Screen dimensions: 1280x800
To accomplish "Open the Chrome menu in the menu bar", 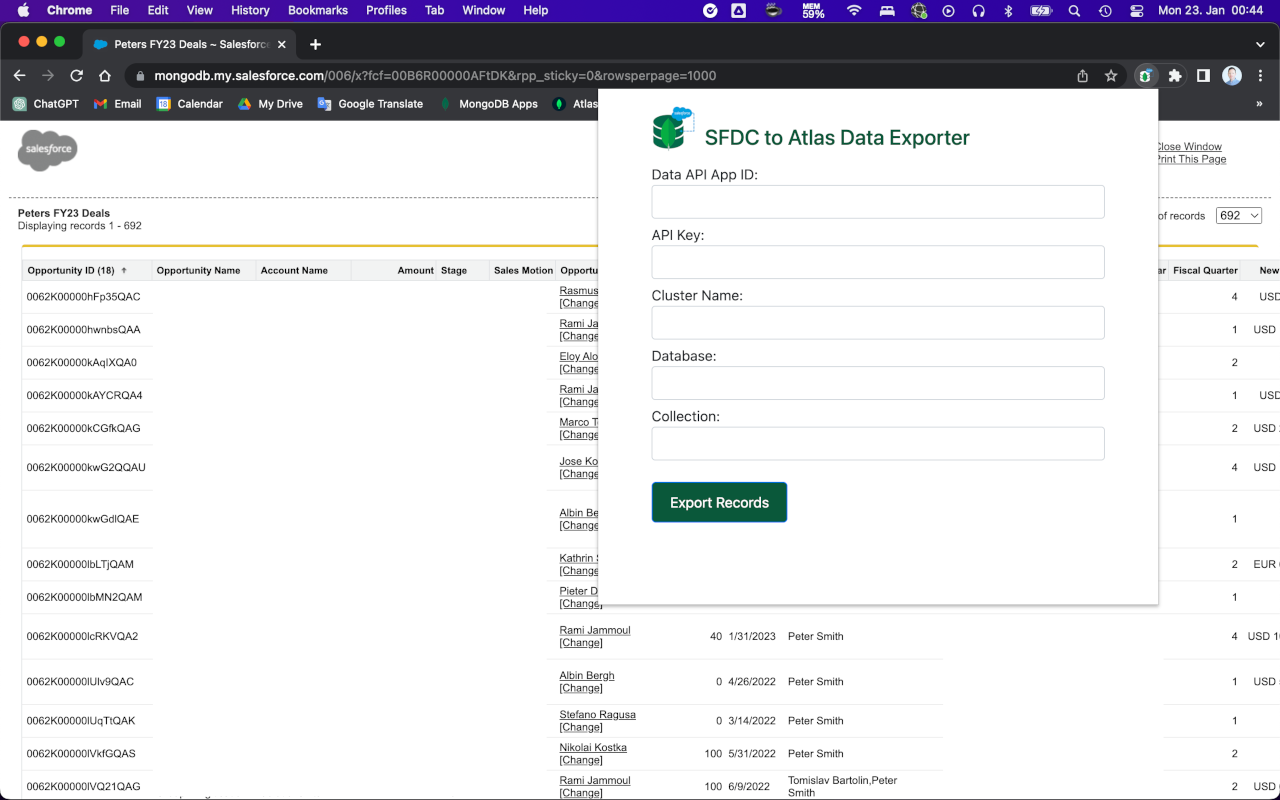I will point(70,10).
